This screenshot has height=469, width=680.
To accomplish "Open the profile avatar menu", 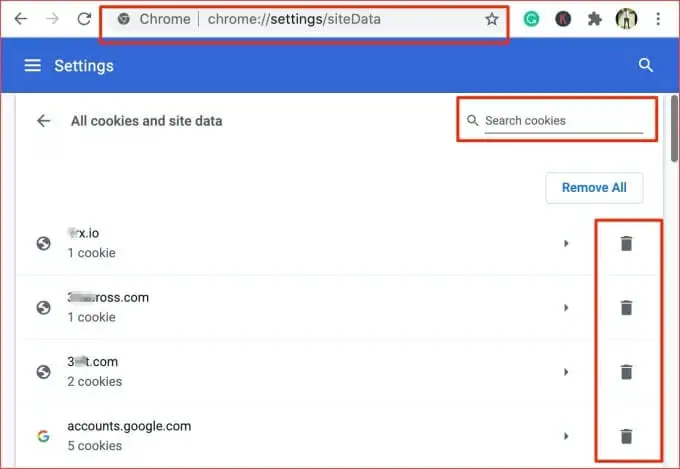I will click(x=626, y=19).
